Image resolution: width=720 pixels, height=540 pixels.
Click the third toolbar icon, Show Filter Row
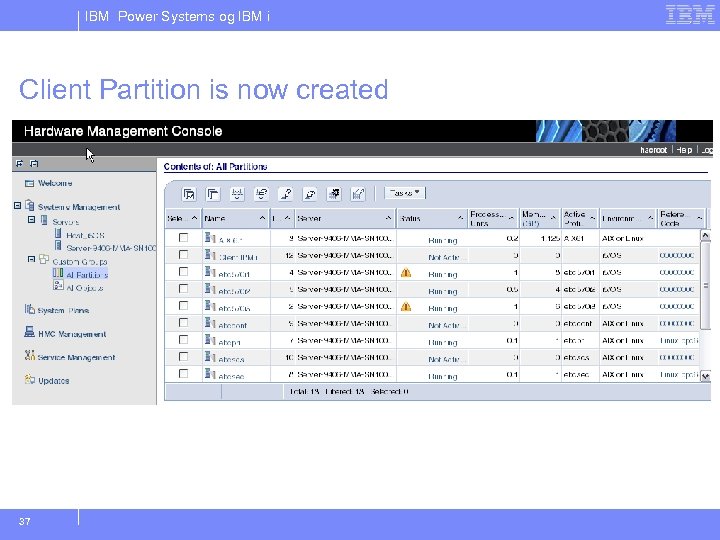[x=237, y=194]
